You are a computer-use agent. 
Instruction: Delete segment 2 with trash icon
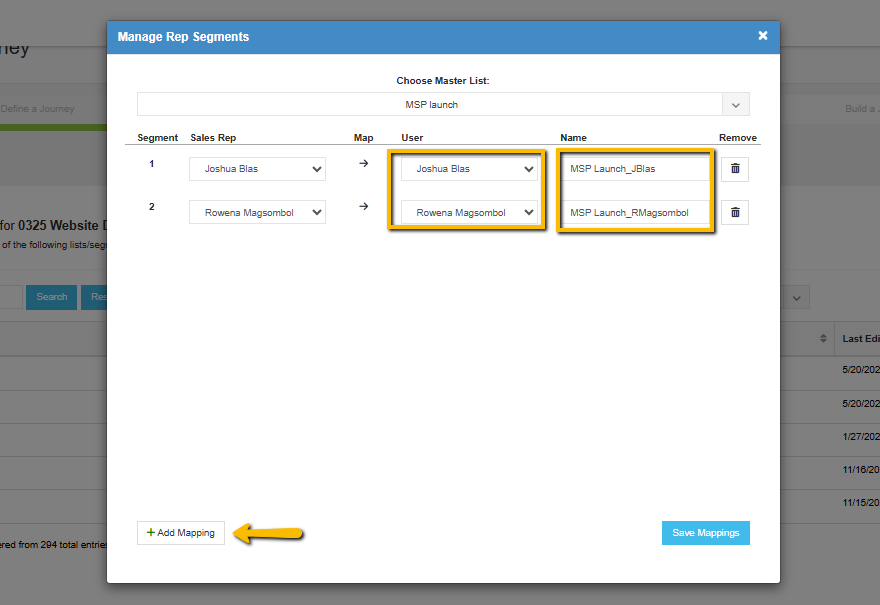coord(735,213)
